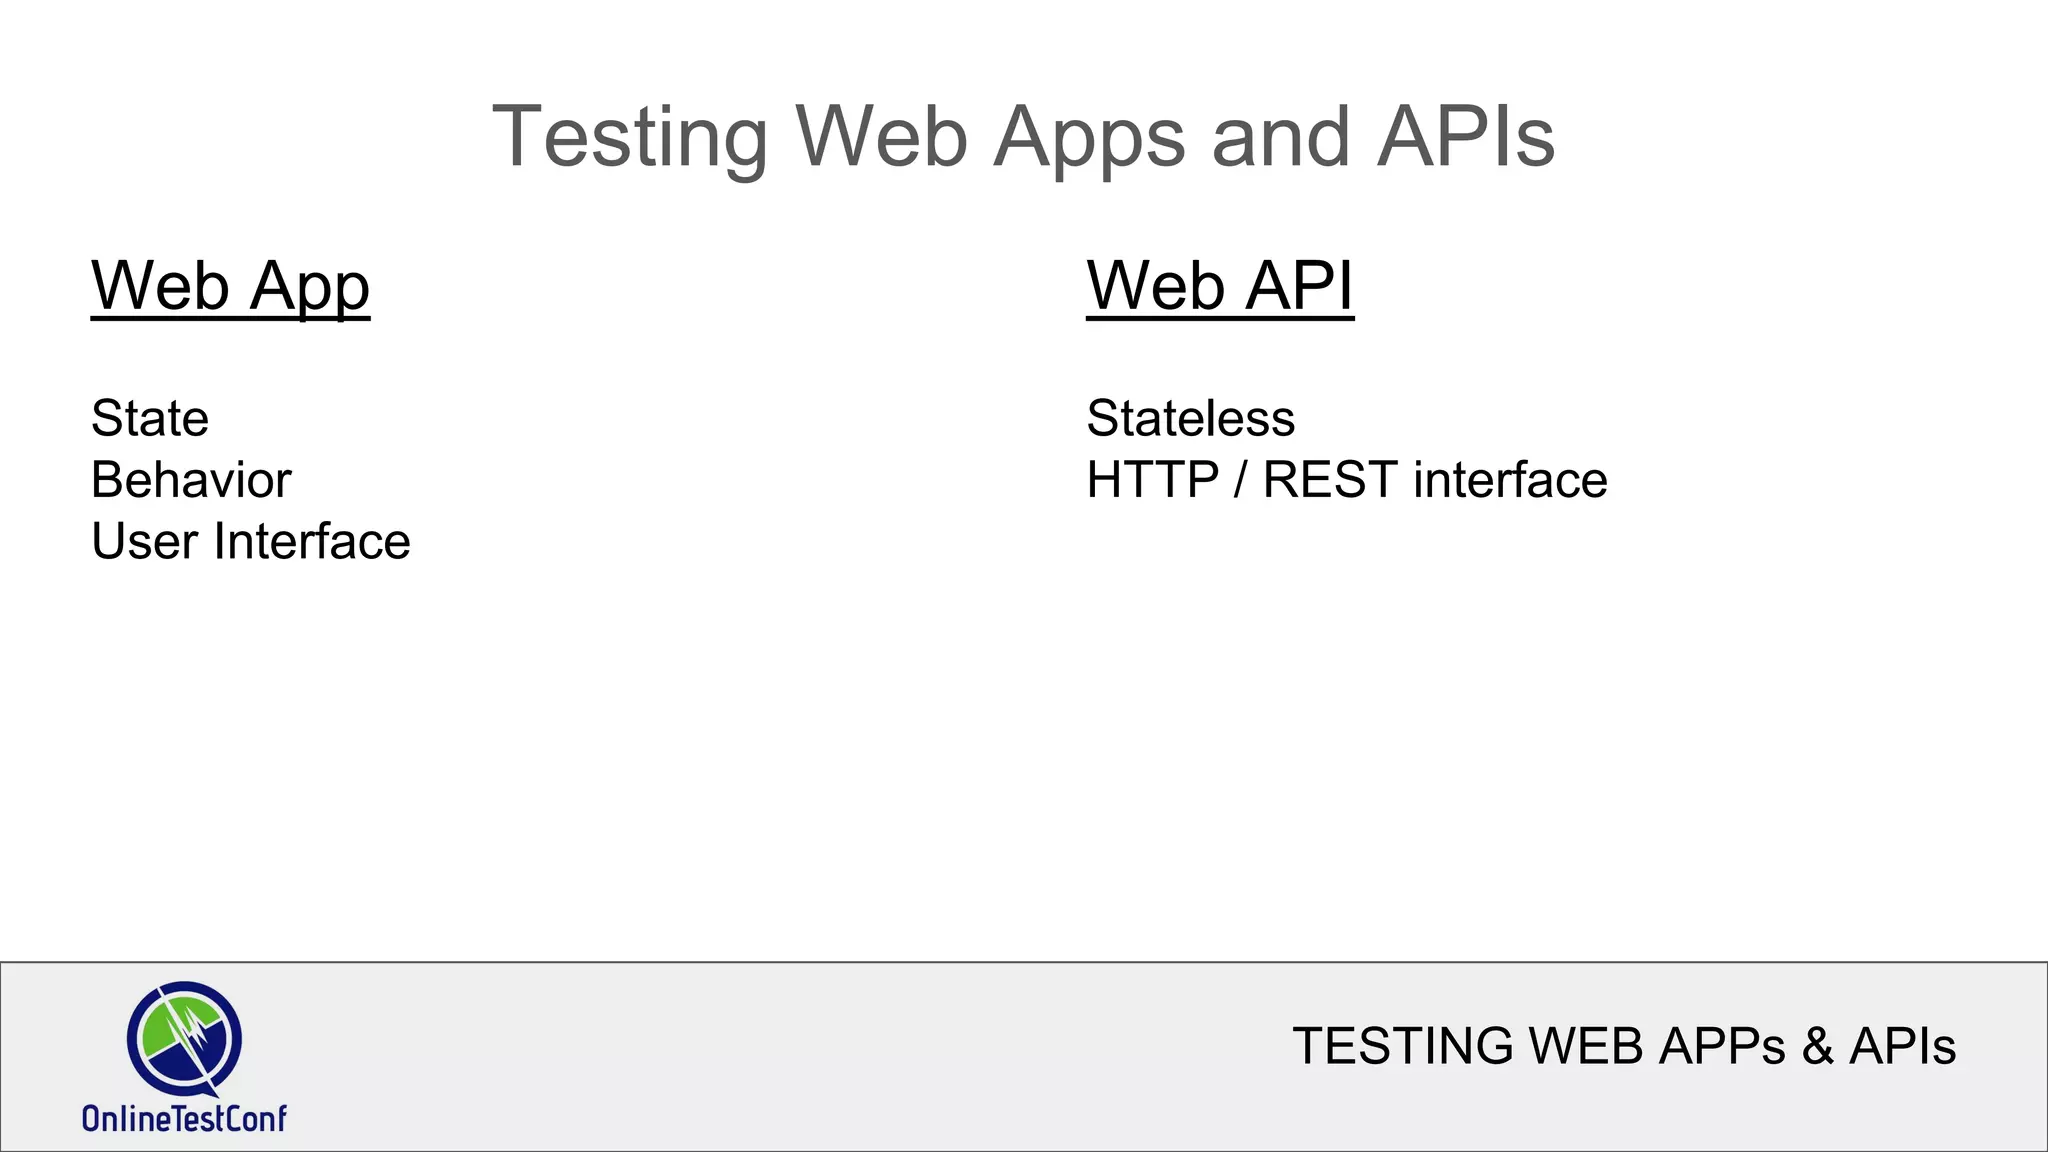2048x1152 pixels.
Task: Click the word HTTP in the Web API list
Action: pyautogui.click(x=1152, y=480)
